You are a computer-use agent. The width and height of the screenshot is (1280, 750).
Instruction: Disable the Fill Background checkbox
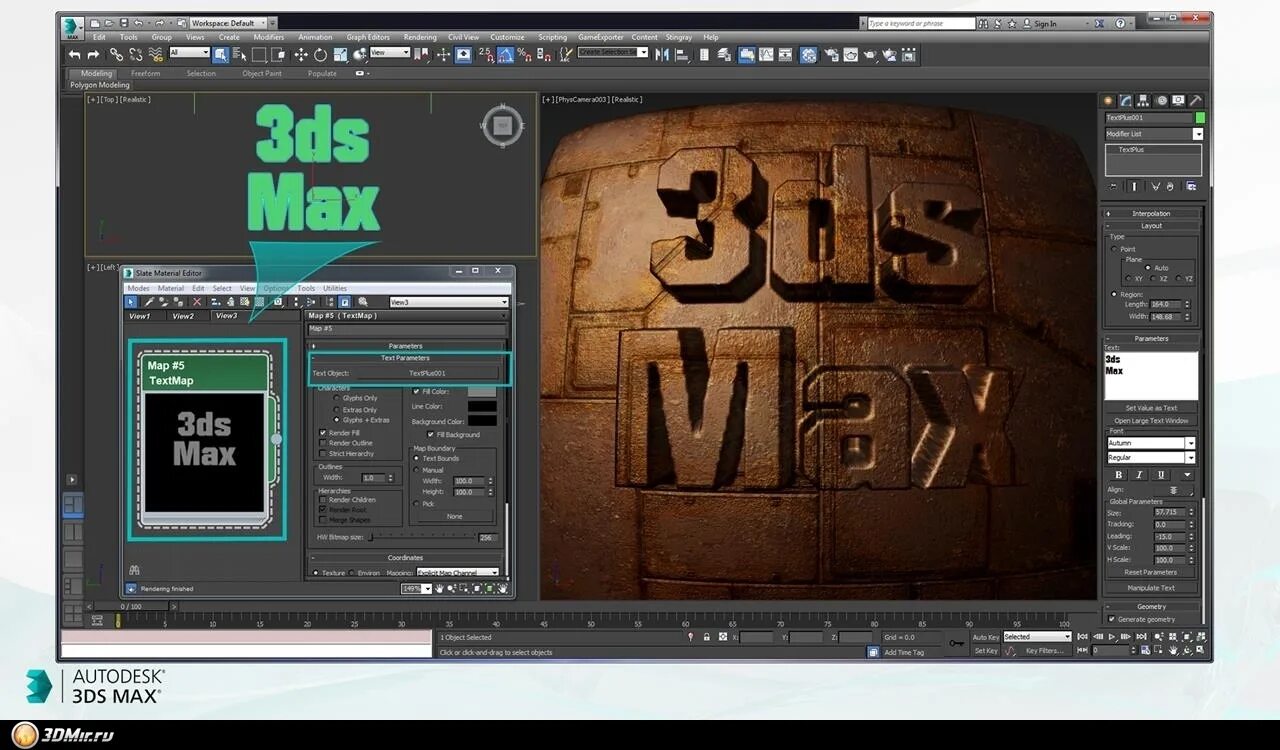(x=430, y=434)
